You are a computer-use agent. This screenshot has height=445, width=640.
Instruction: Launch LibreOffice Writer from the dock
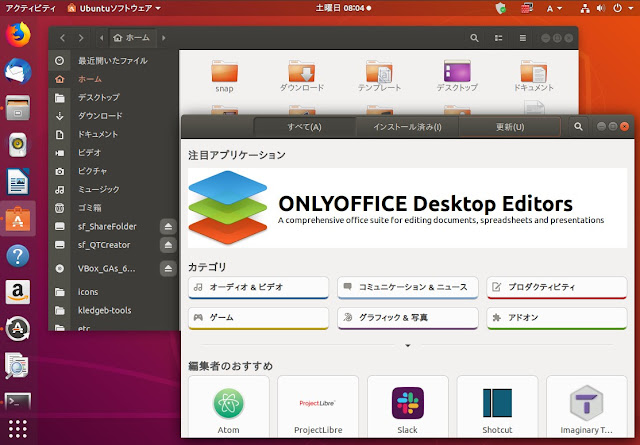coord(18,181)
